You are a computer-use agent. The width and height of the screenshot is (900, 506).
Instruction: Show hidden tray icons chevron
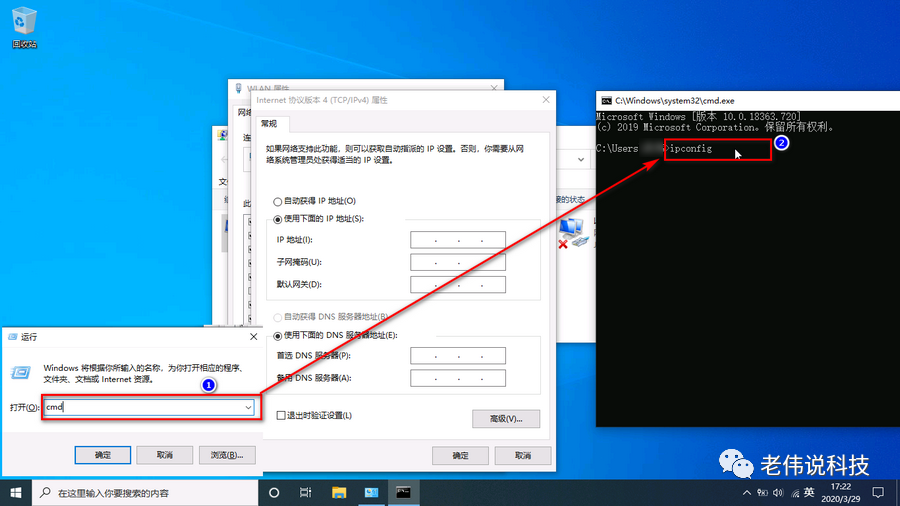click(x=746, y=493)
